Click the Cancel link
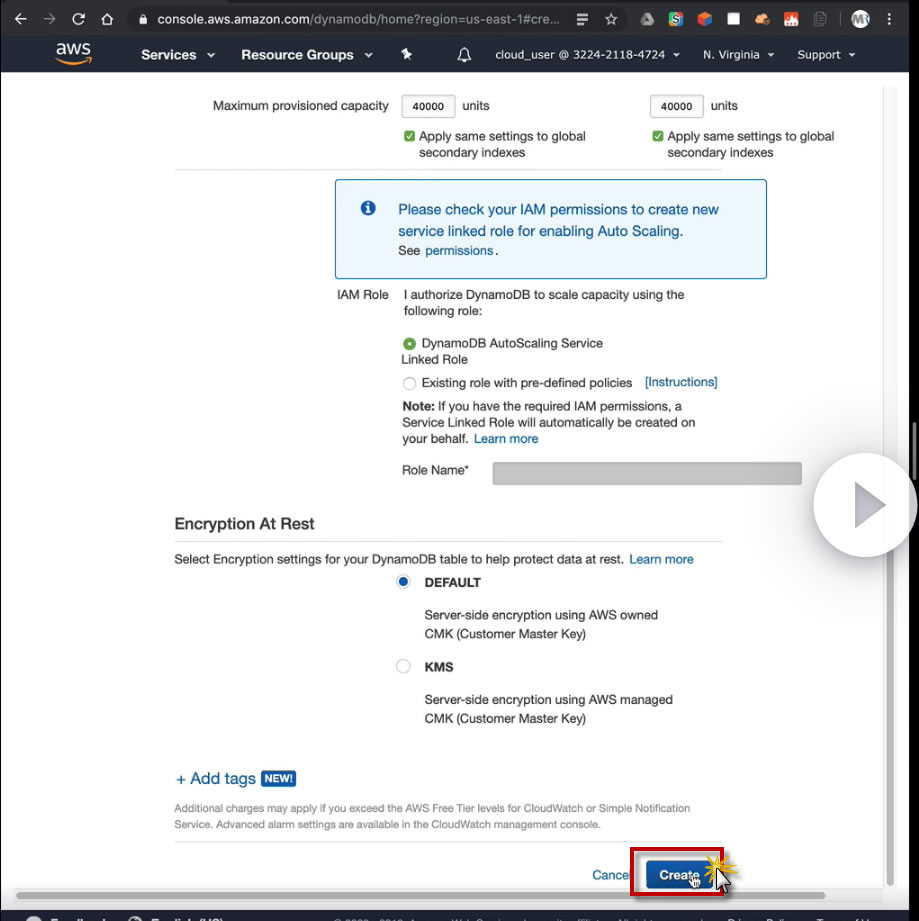This screenshot has width=919, height=921. coord(611,875)
